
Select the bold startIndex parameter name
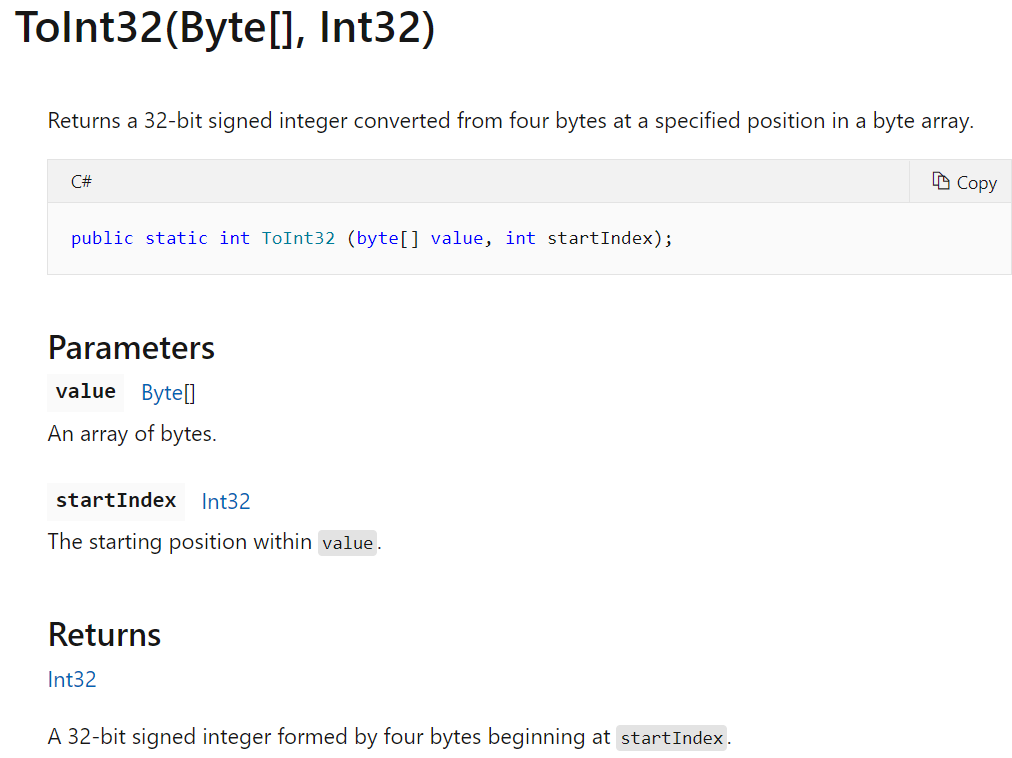pos(116,500)
